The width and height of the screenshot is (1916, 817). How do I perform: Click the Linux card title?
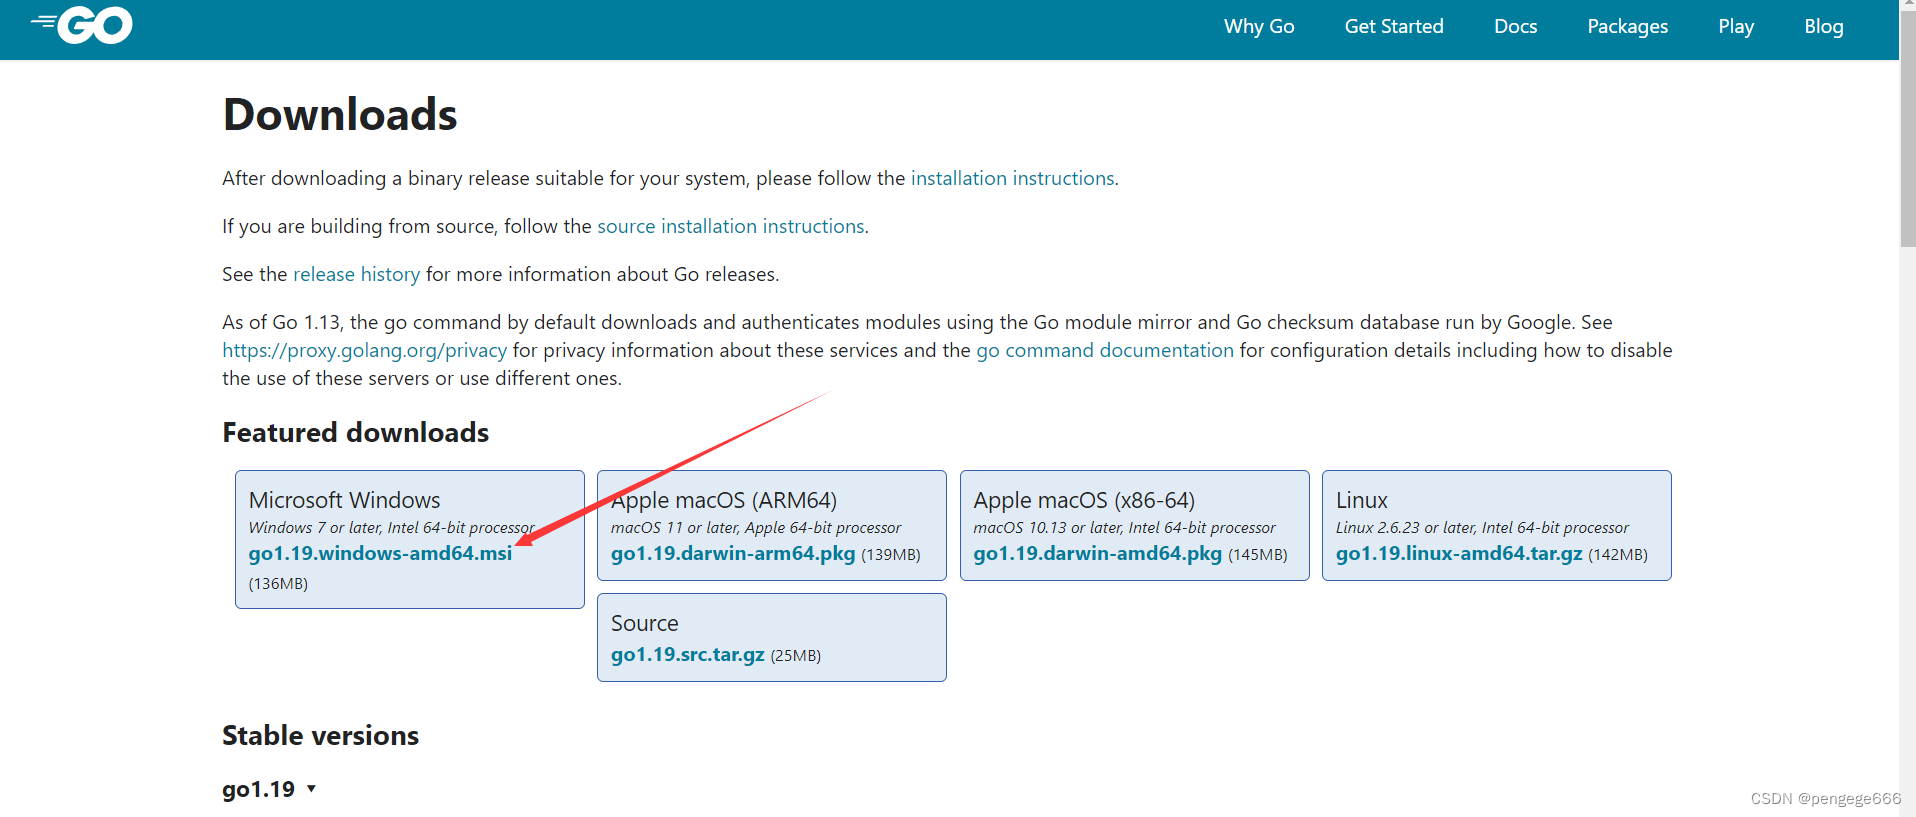click(1362, 500)
